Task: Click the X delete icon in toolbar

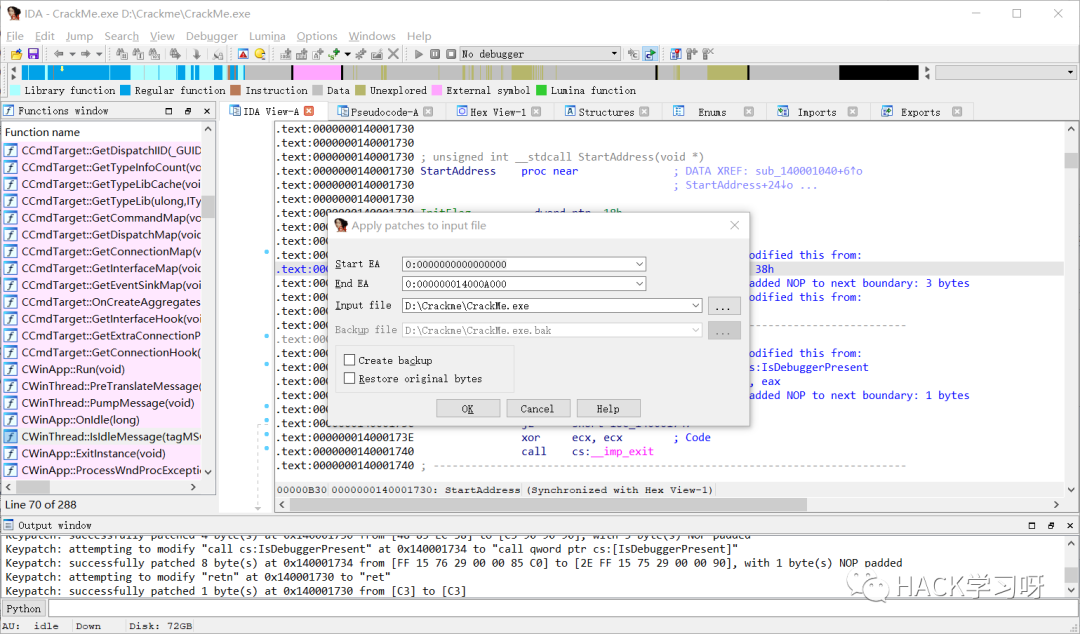Action: 393,54
